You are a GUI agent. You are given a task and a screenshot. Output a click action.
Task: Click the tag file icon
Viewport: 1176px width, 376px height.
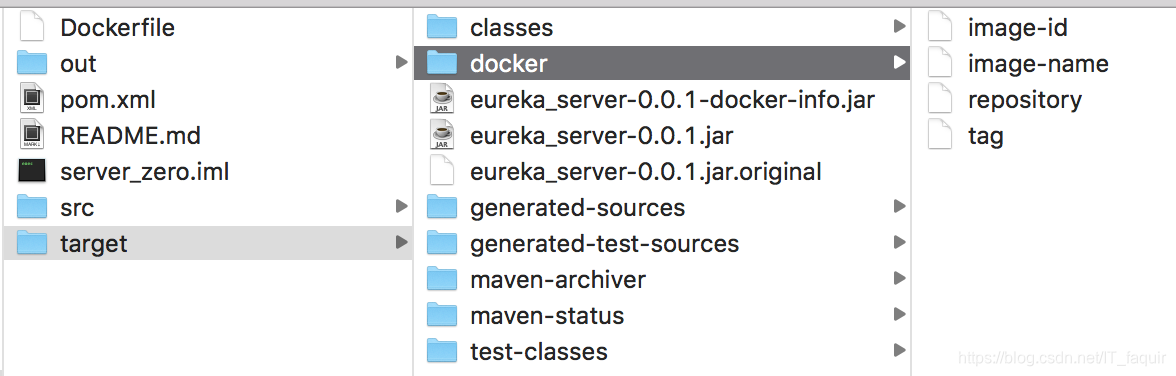tap(940, 135)
